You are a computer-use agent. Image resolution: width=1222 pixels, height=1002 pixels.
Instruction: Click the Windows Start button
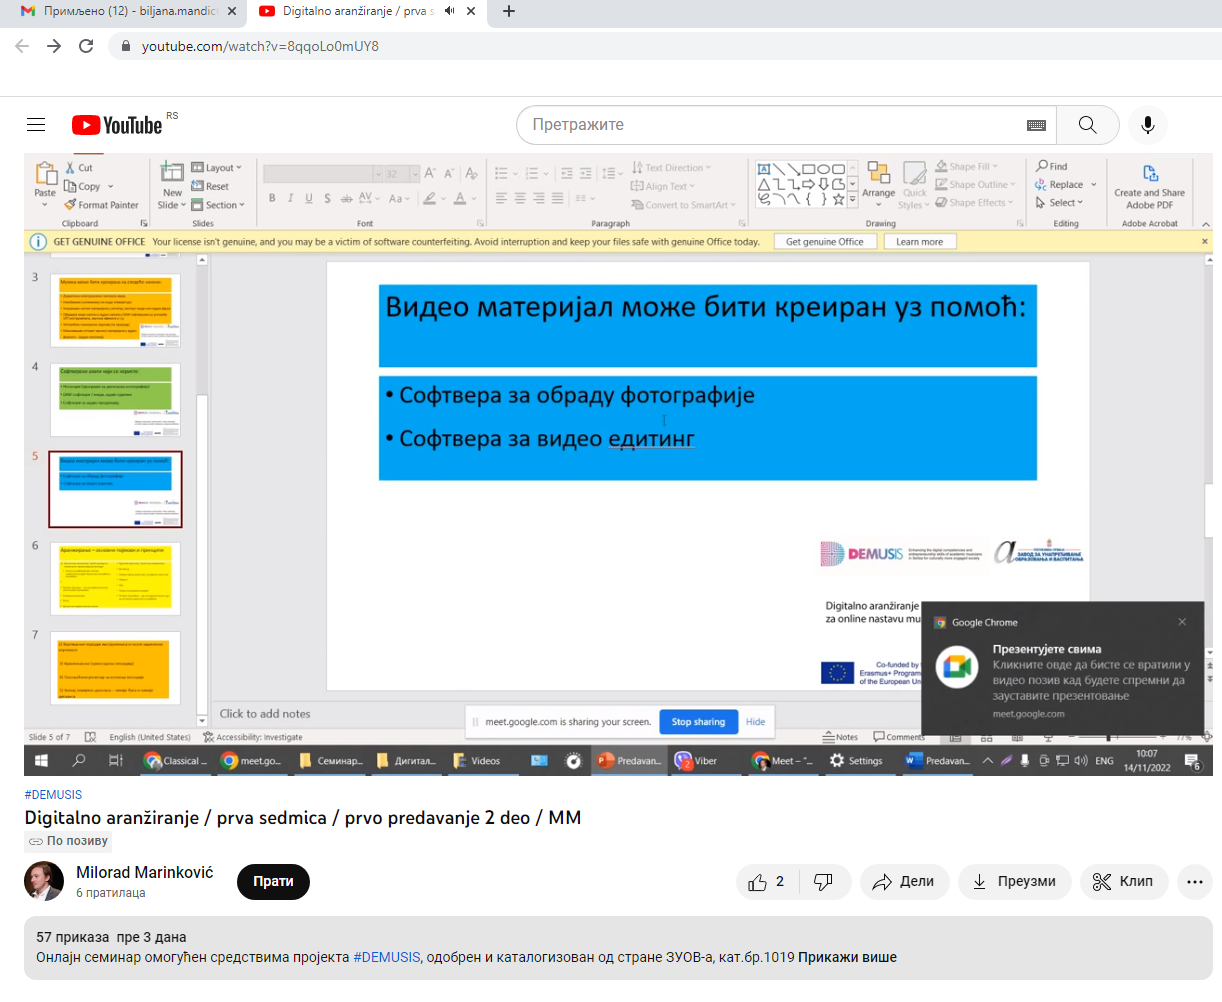click(x=42, y=761)
